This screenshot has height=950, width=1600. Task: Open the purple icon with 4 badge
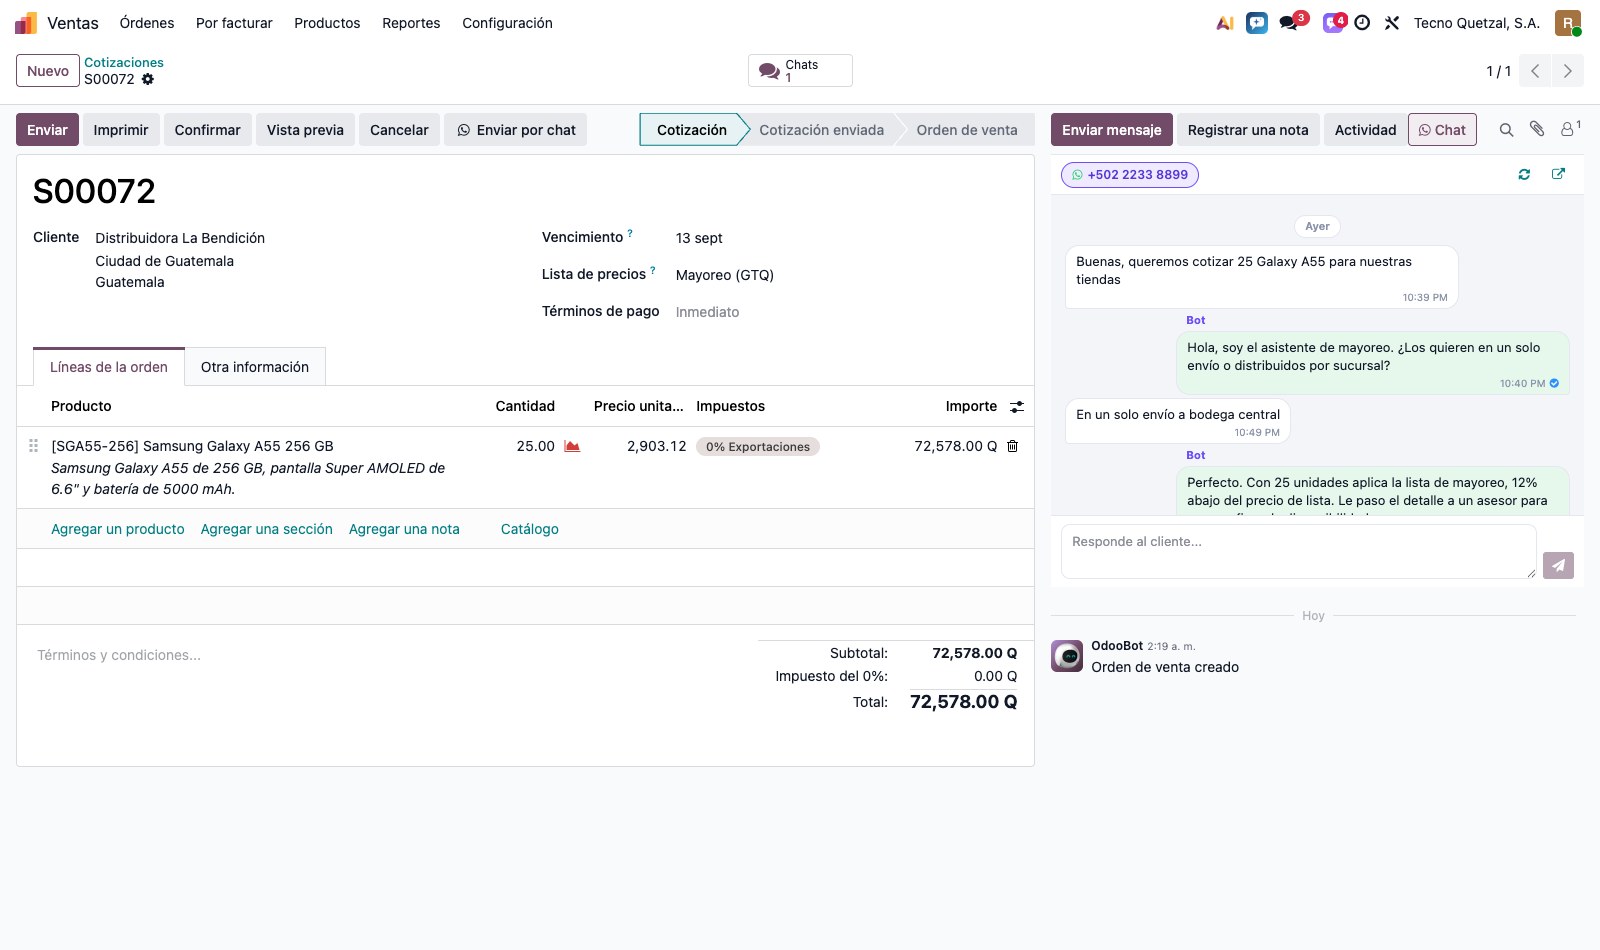coord(1333,23)
